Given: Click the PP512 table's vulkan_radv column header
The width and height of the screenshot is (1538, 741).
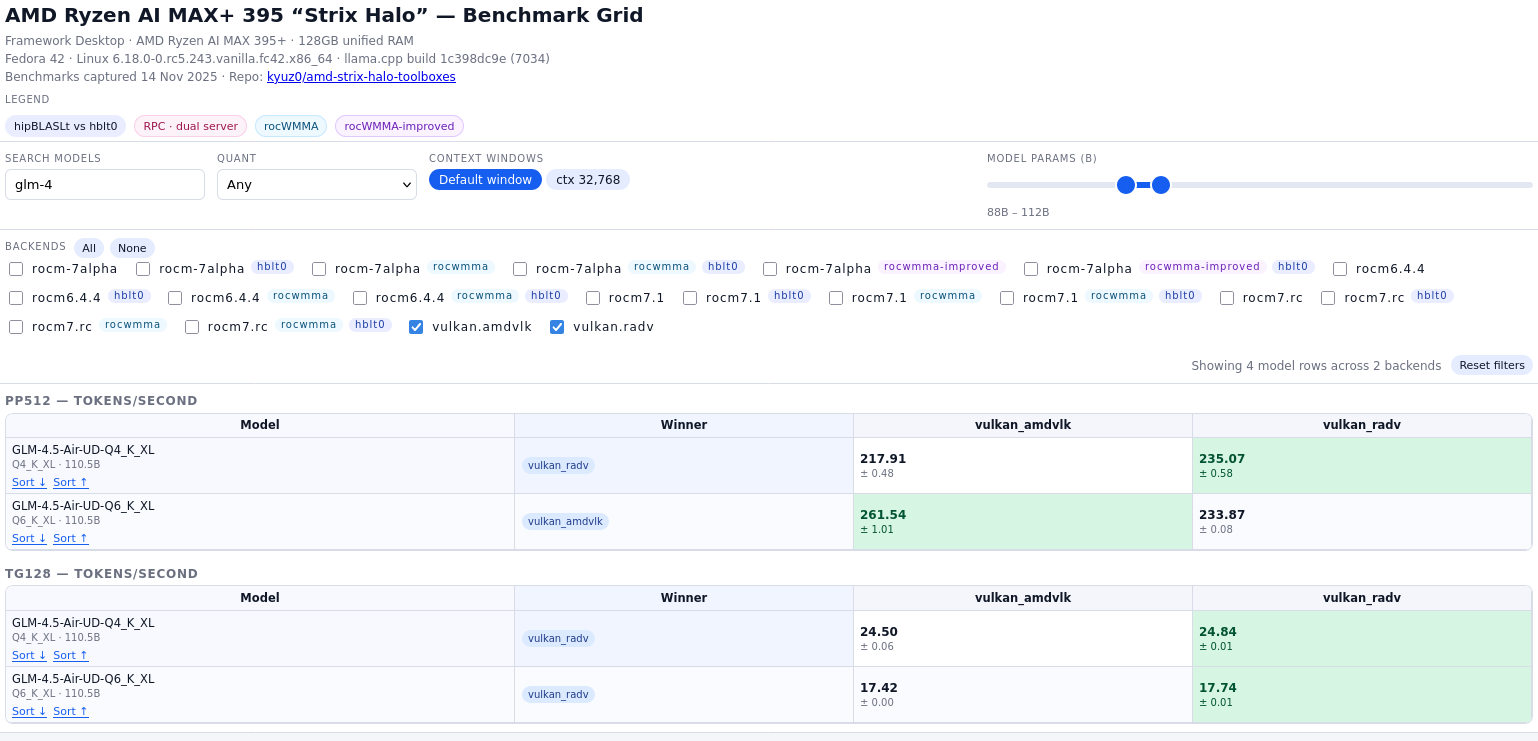Looking at the screenshot, I should [x=1362, y=425].
